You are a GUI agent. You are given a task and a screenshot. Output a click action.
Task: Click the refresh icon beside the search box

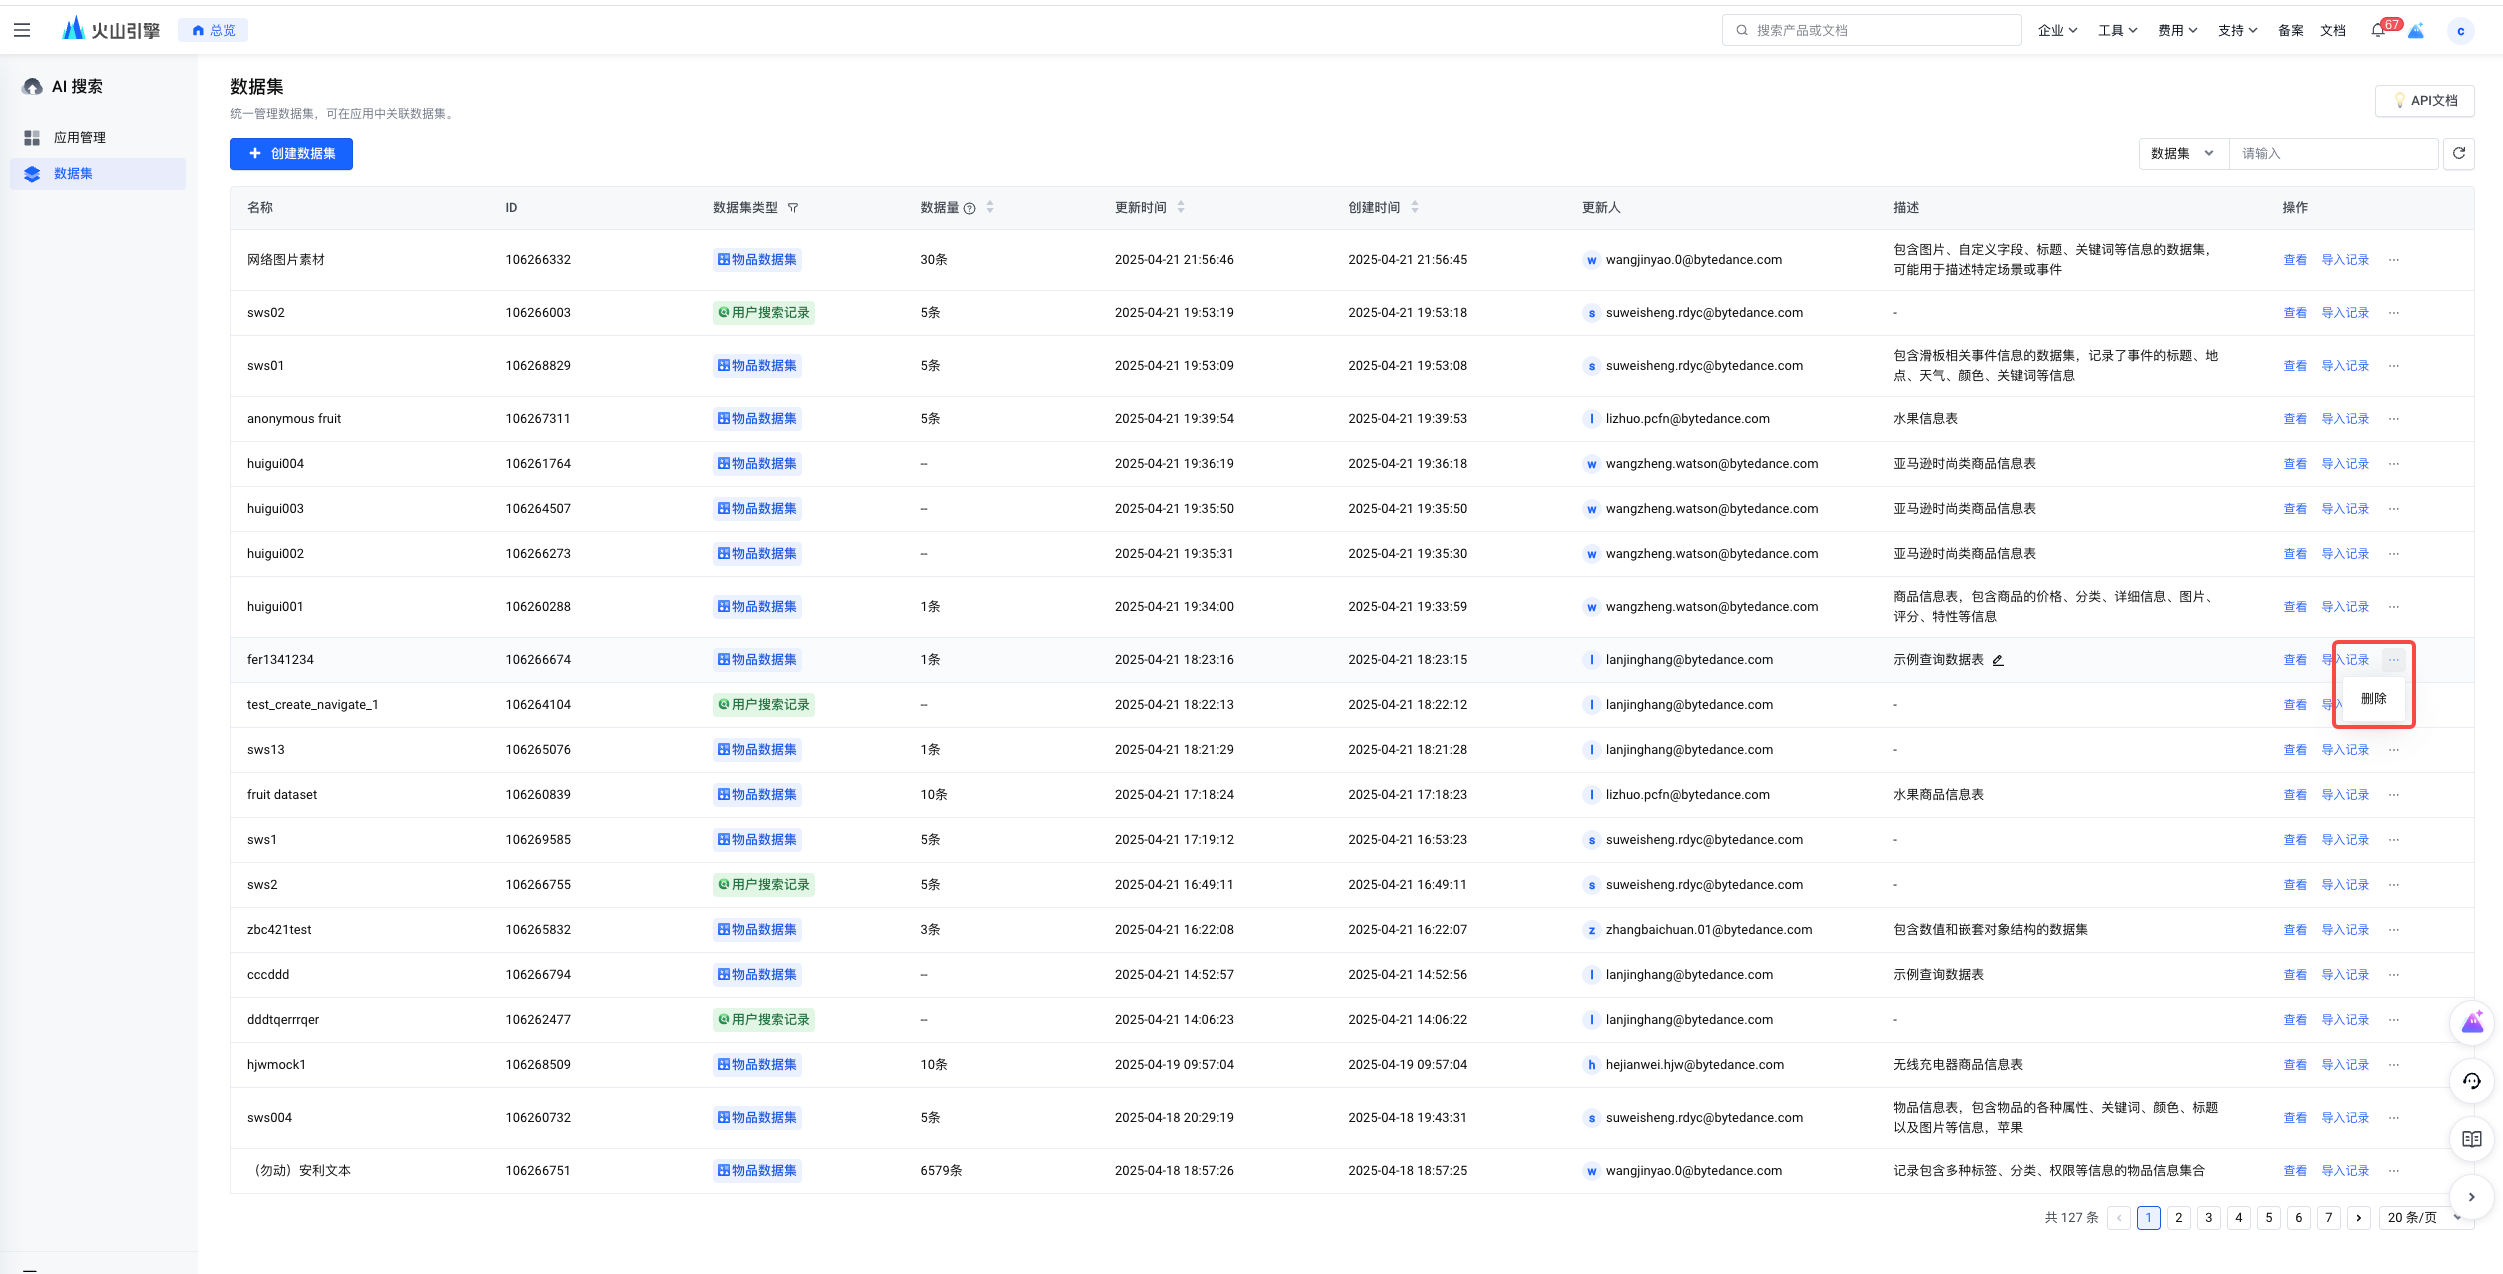click(2458, 153)
